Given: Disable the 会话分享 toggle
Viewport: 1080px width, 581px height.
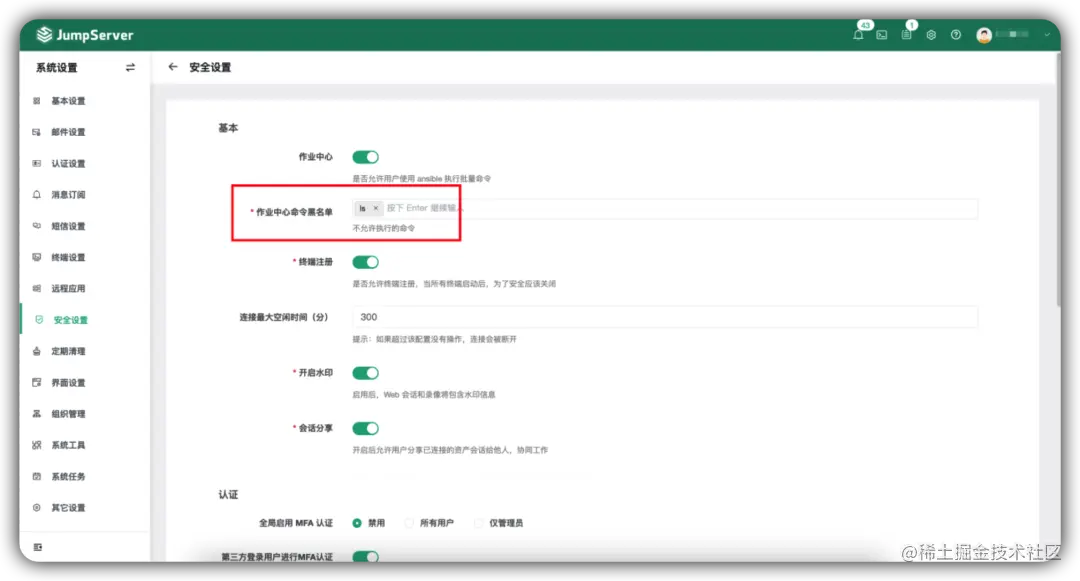Looking at the screenshot, I should point(366,428).
